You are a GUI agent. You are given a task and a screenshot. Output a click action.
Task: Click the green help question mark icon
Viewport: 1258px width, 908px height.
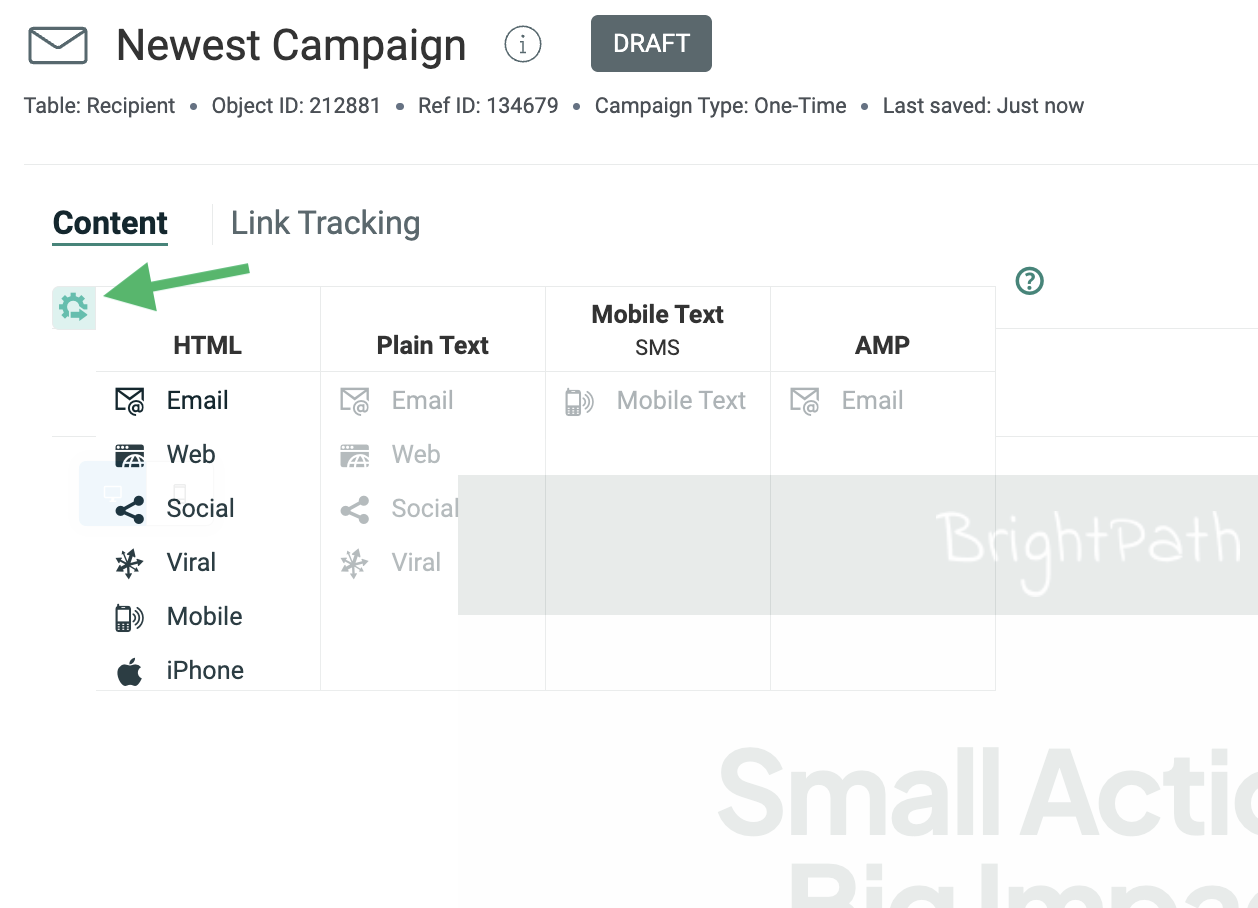(1029, 281)
